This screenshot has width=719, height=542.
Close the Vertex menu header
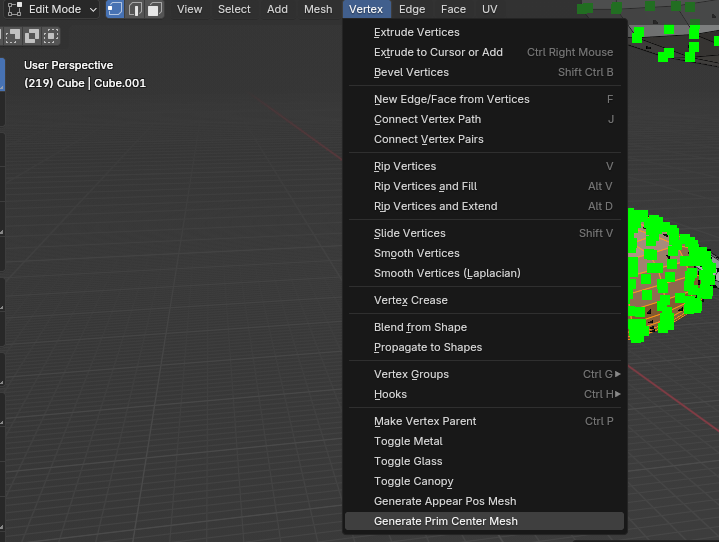366,9
